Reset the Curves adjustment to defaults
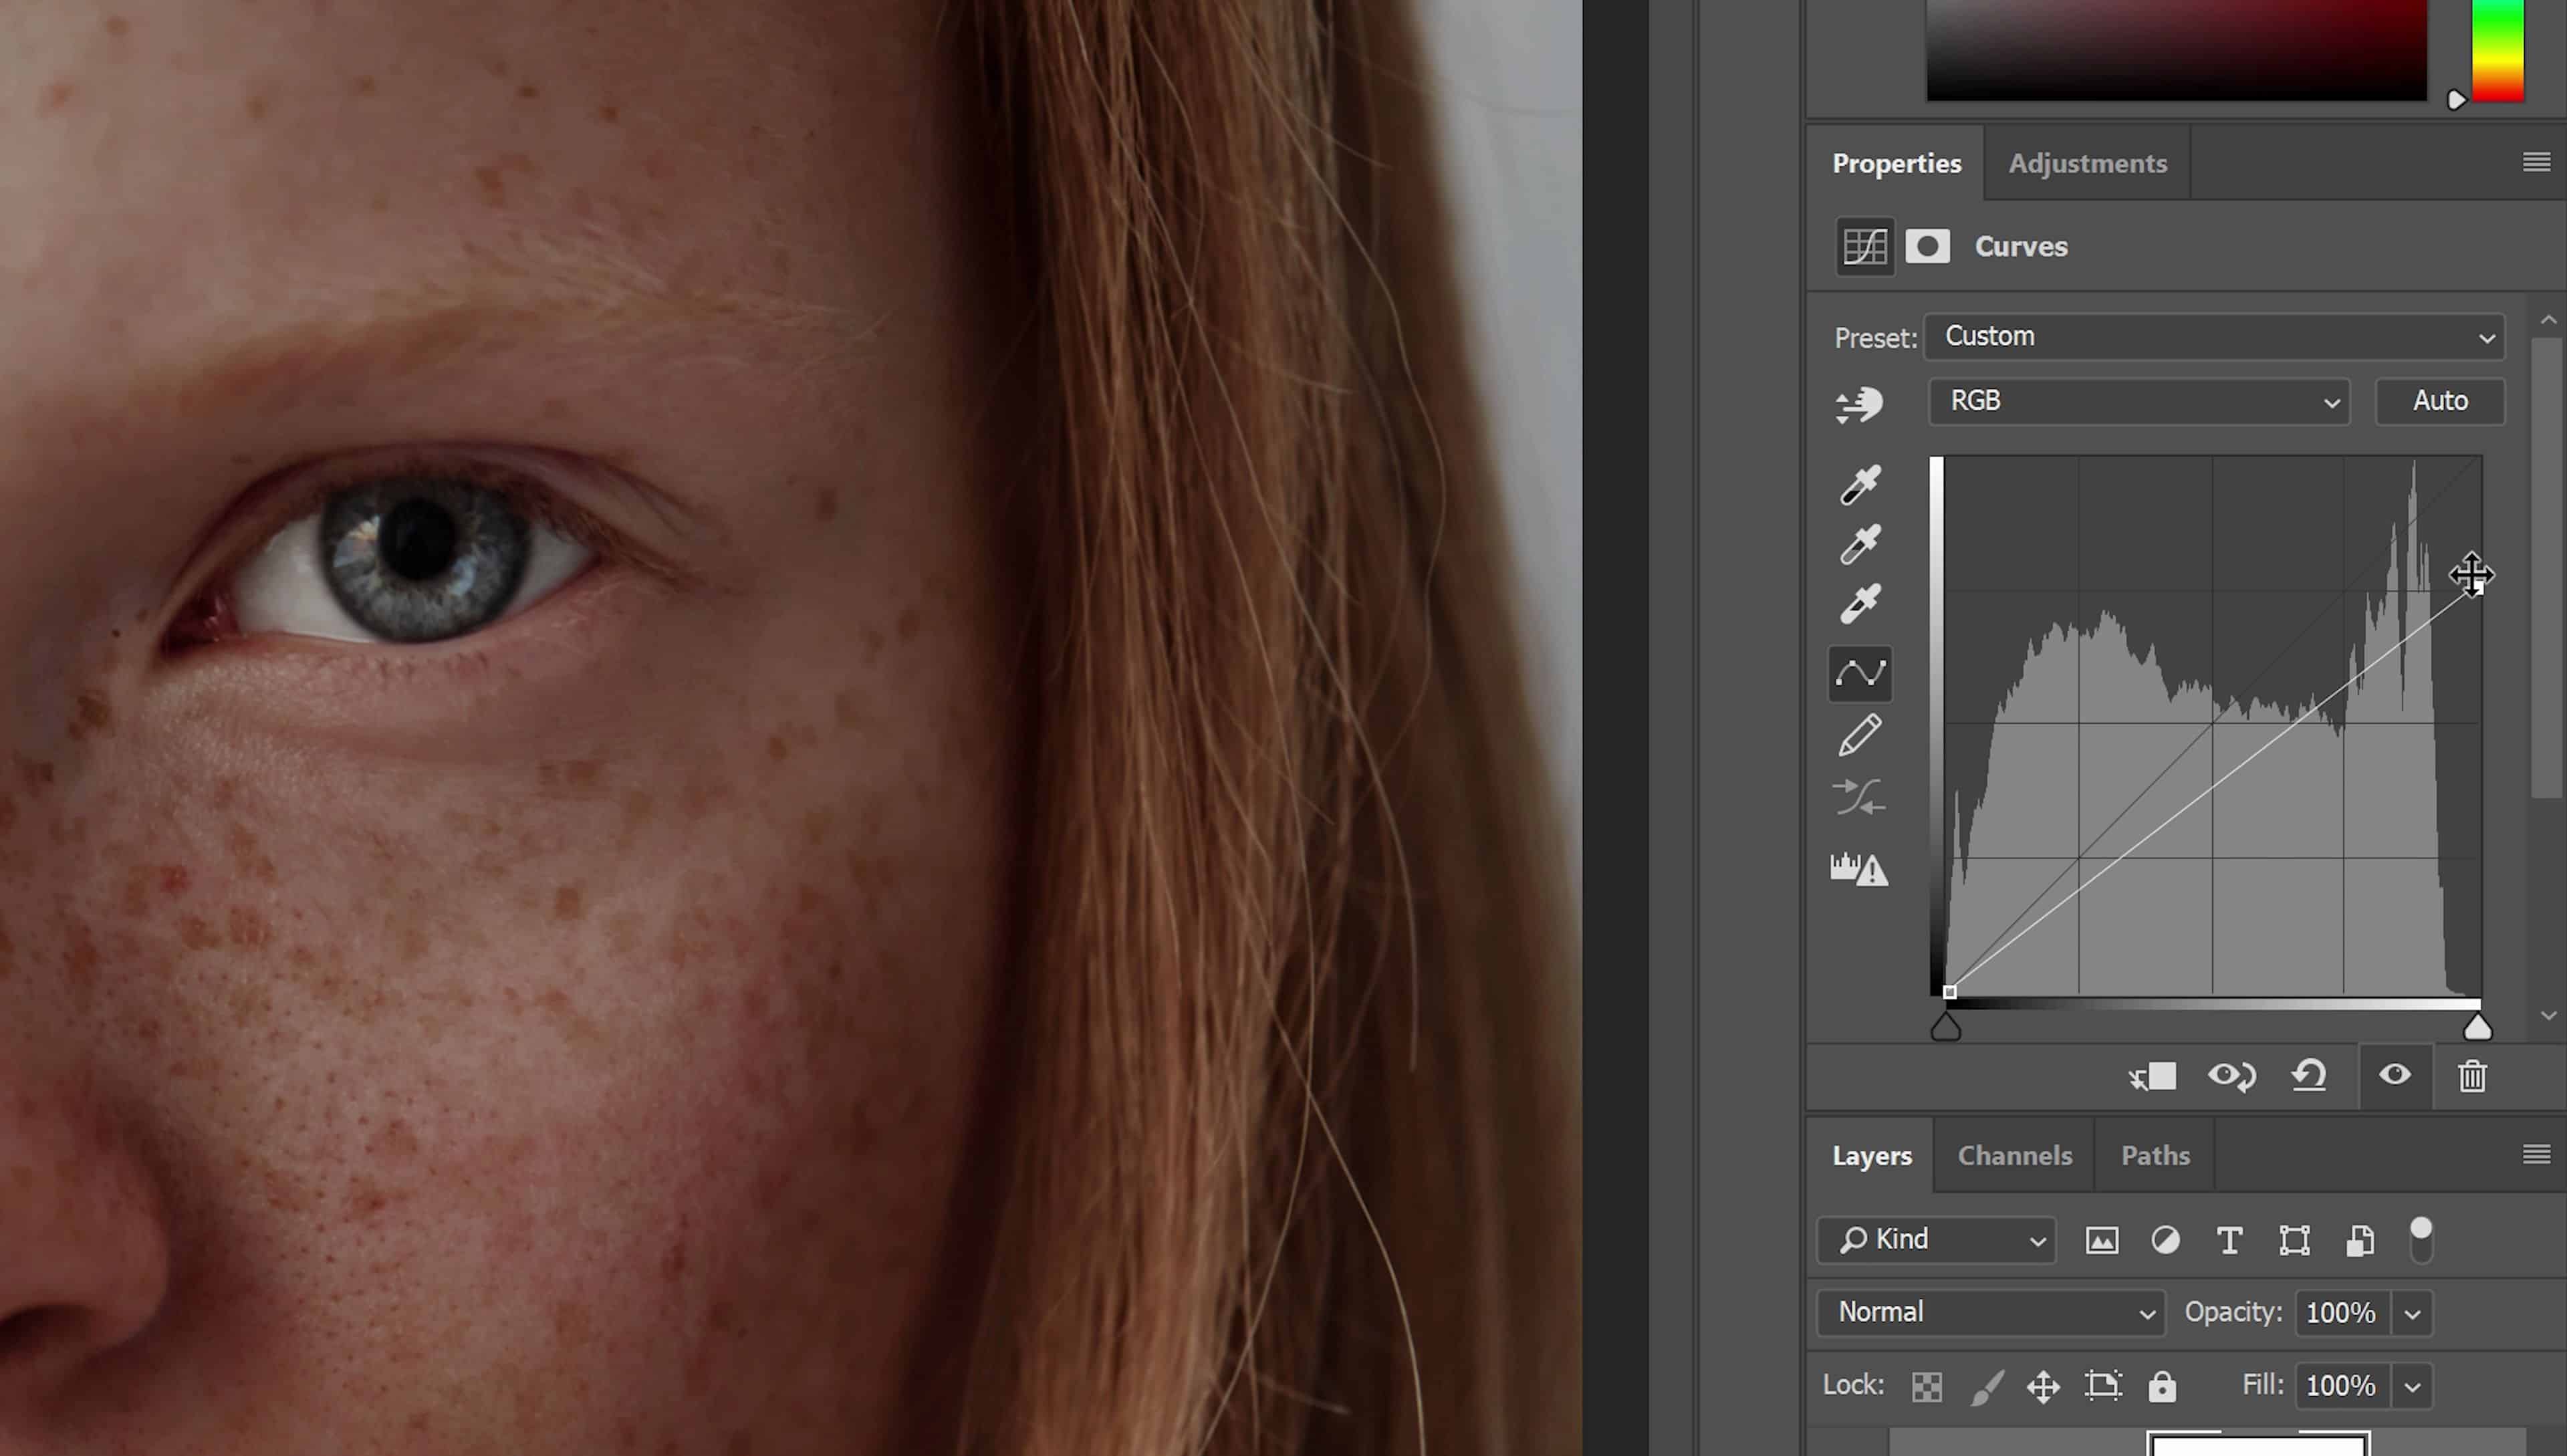This screenshot has width=2567, height=1456. point(2309,1076)
